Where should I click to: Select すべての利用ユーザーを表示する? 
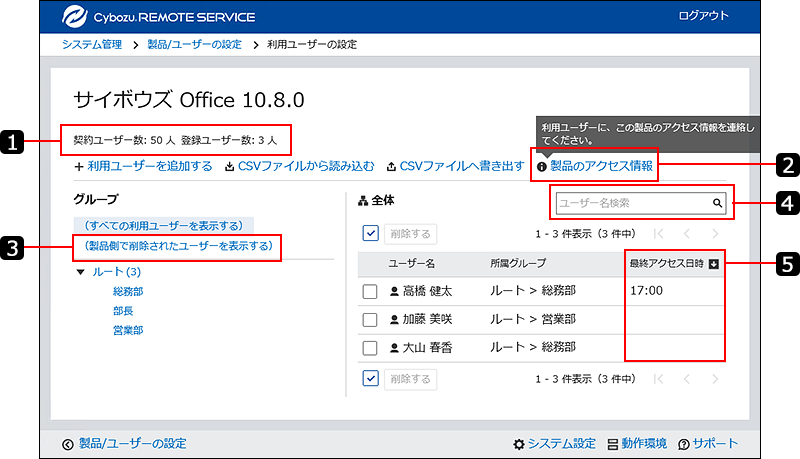click(164, 225)
